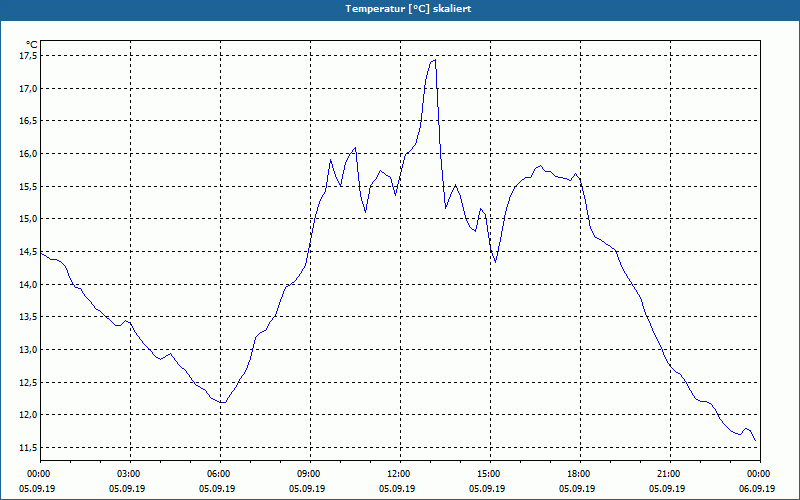Click the "03:00" time axis label
This screenshot has width=800, height=500.
coord(130,474)
